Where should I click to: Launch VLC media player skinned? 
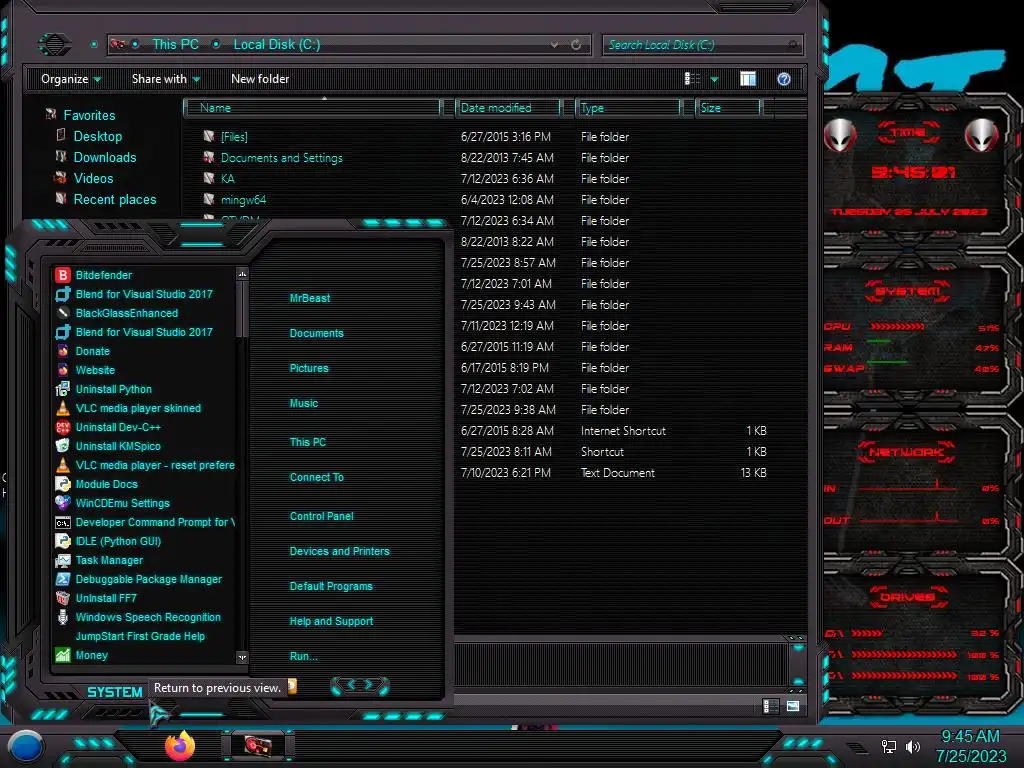(138, 408)
